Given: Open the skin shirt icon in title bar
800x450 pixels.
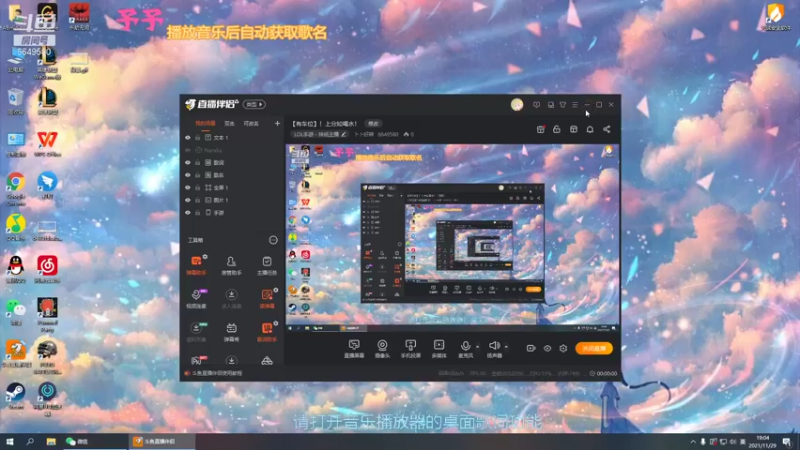Looking at the screenshot, I should pos(563,105).
